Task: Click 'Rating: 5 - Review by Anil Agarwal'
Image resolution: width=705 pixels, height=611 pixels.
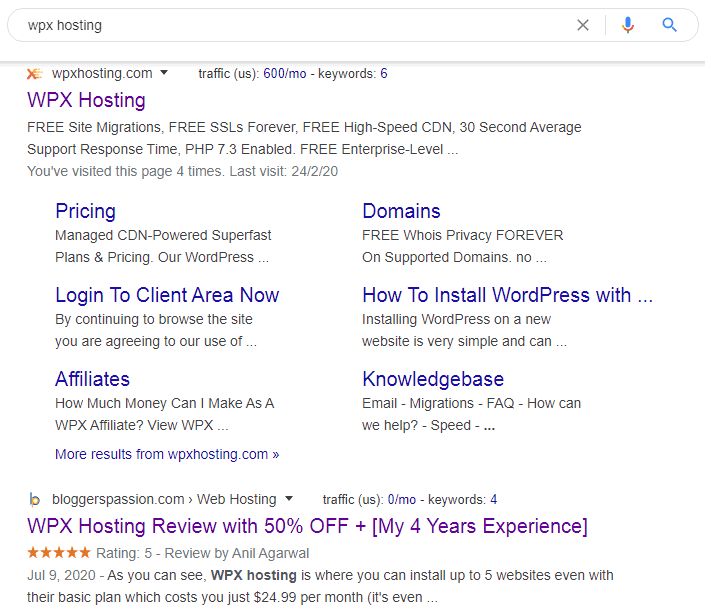Action: click(x=203, y=553)
